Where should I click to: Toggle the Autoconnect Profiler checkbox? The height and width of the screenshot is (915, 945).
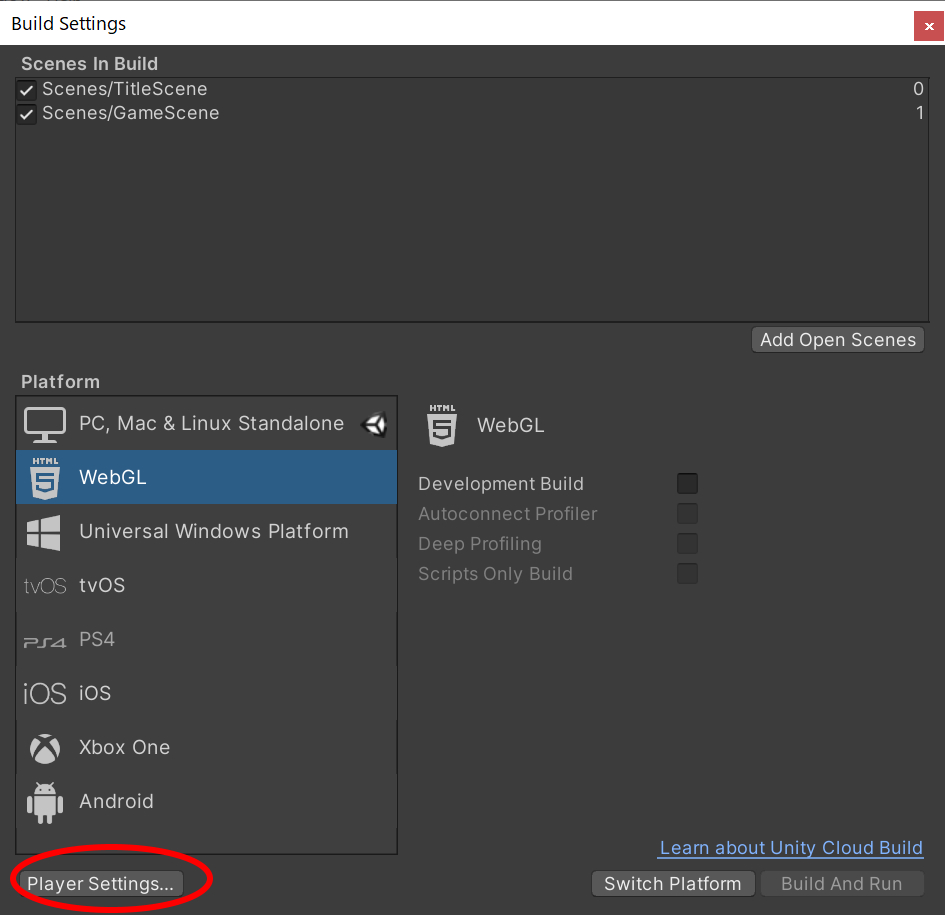click(x=687, y=514)
